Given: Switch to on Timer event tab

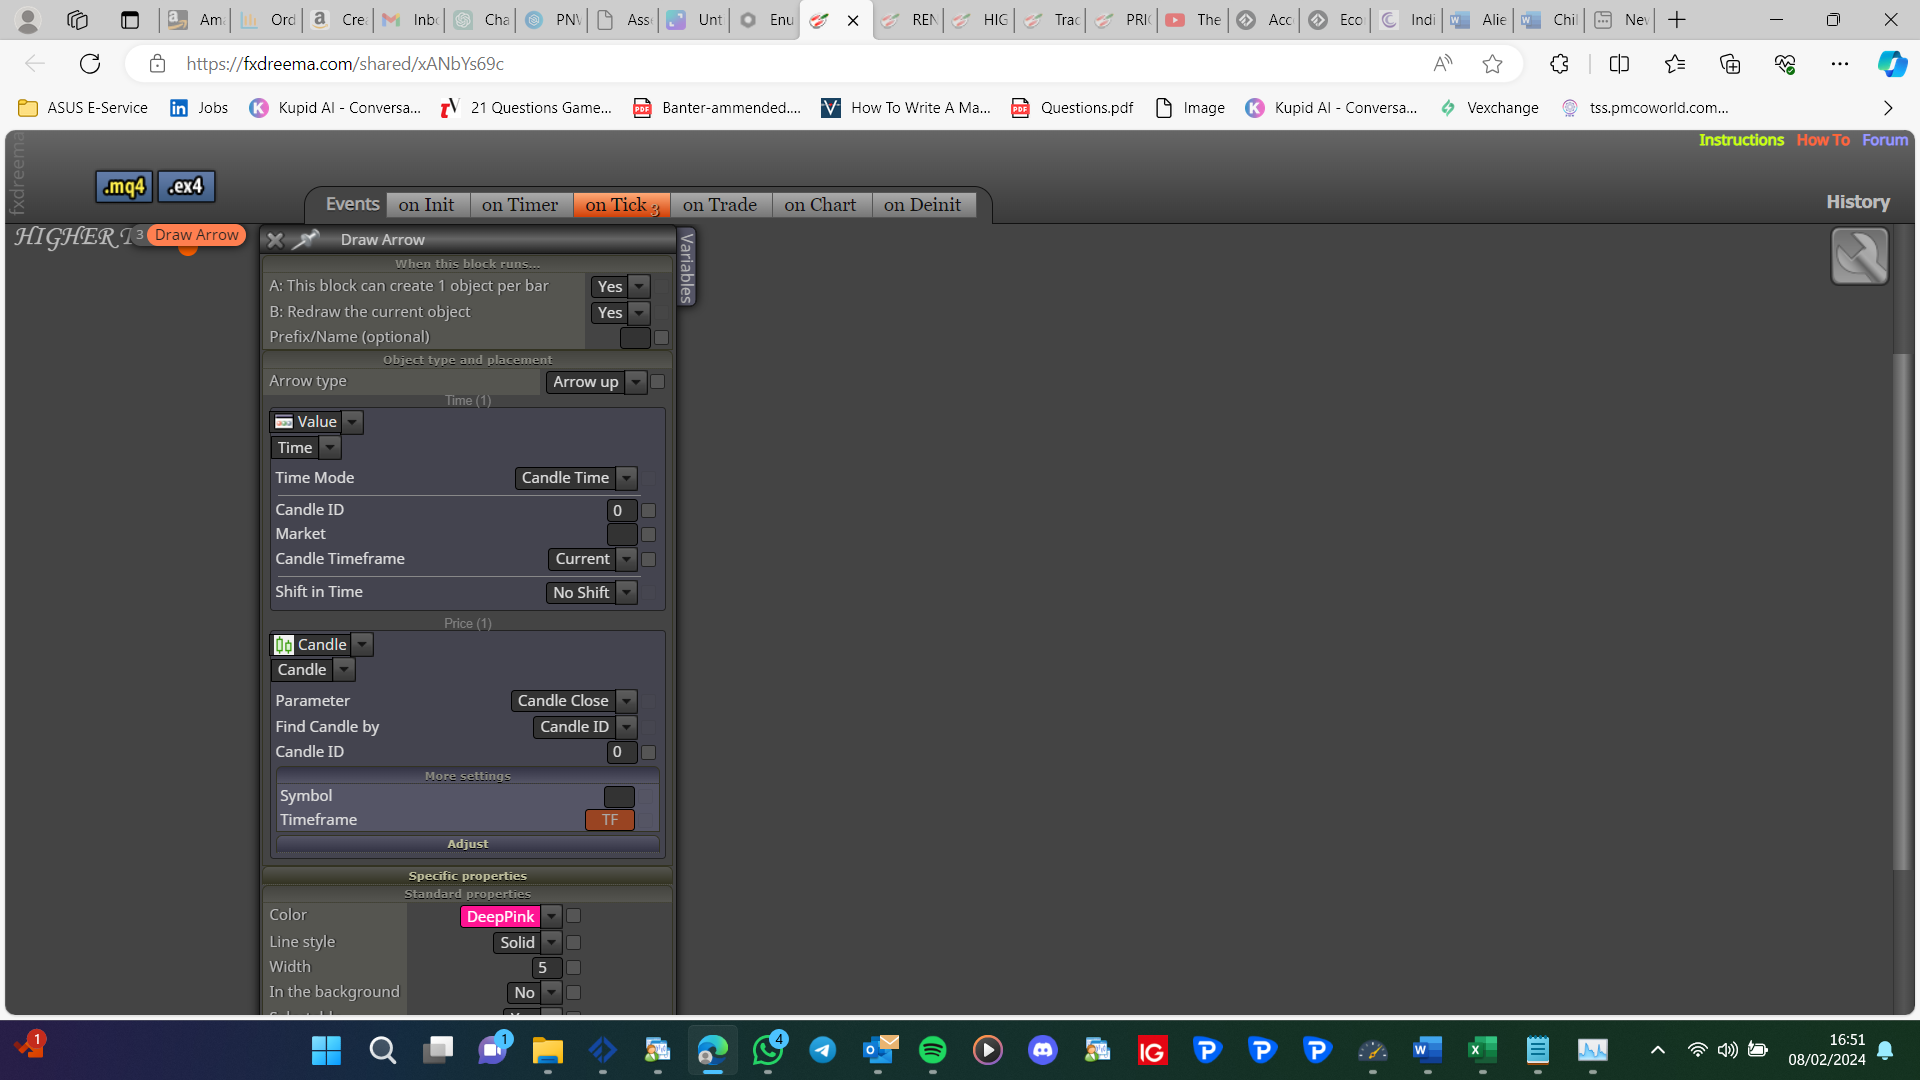Looking at the screenshot, I should click(520, 205).
